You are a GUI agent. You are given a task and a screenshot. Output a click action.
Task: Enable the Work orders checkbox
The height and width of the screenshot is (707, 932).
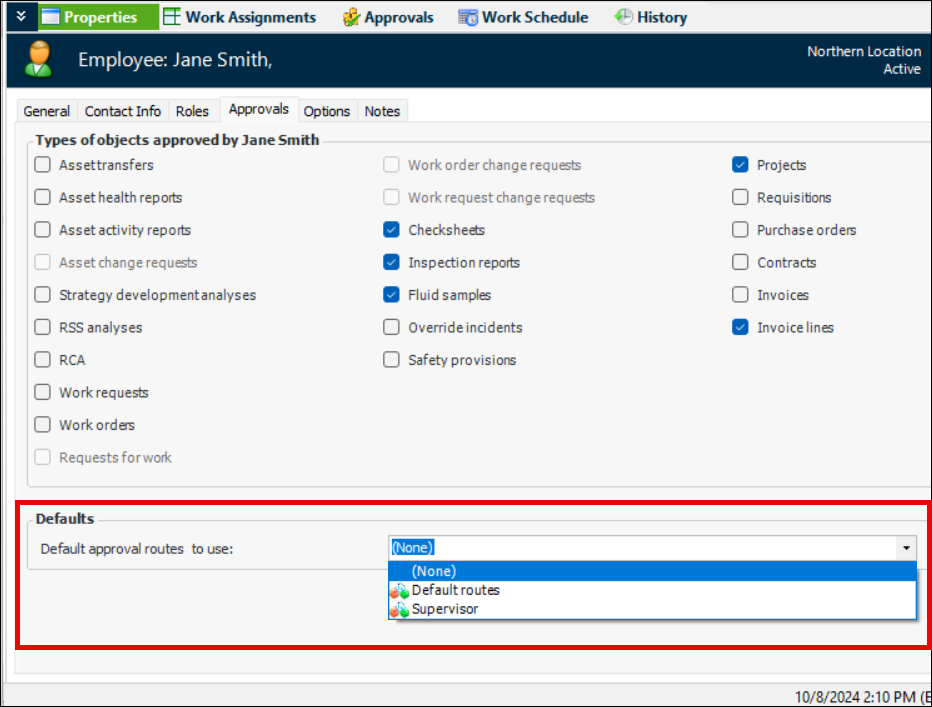tap(42, 425)
